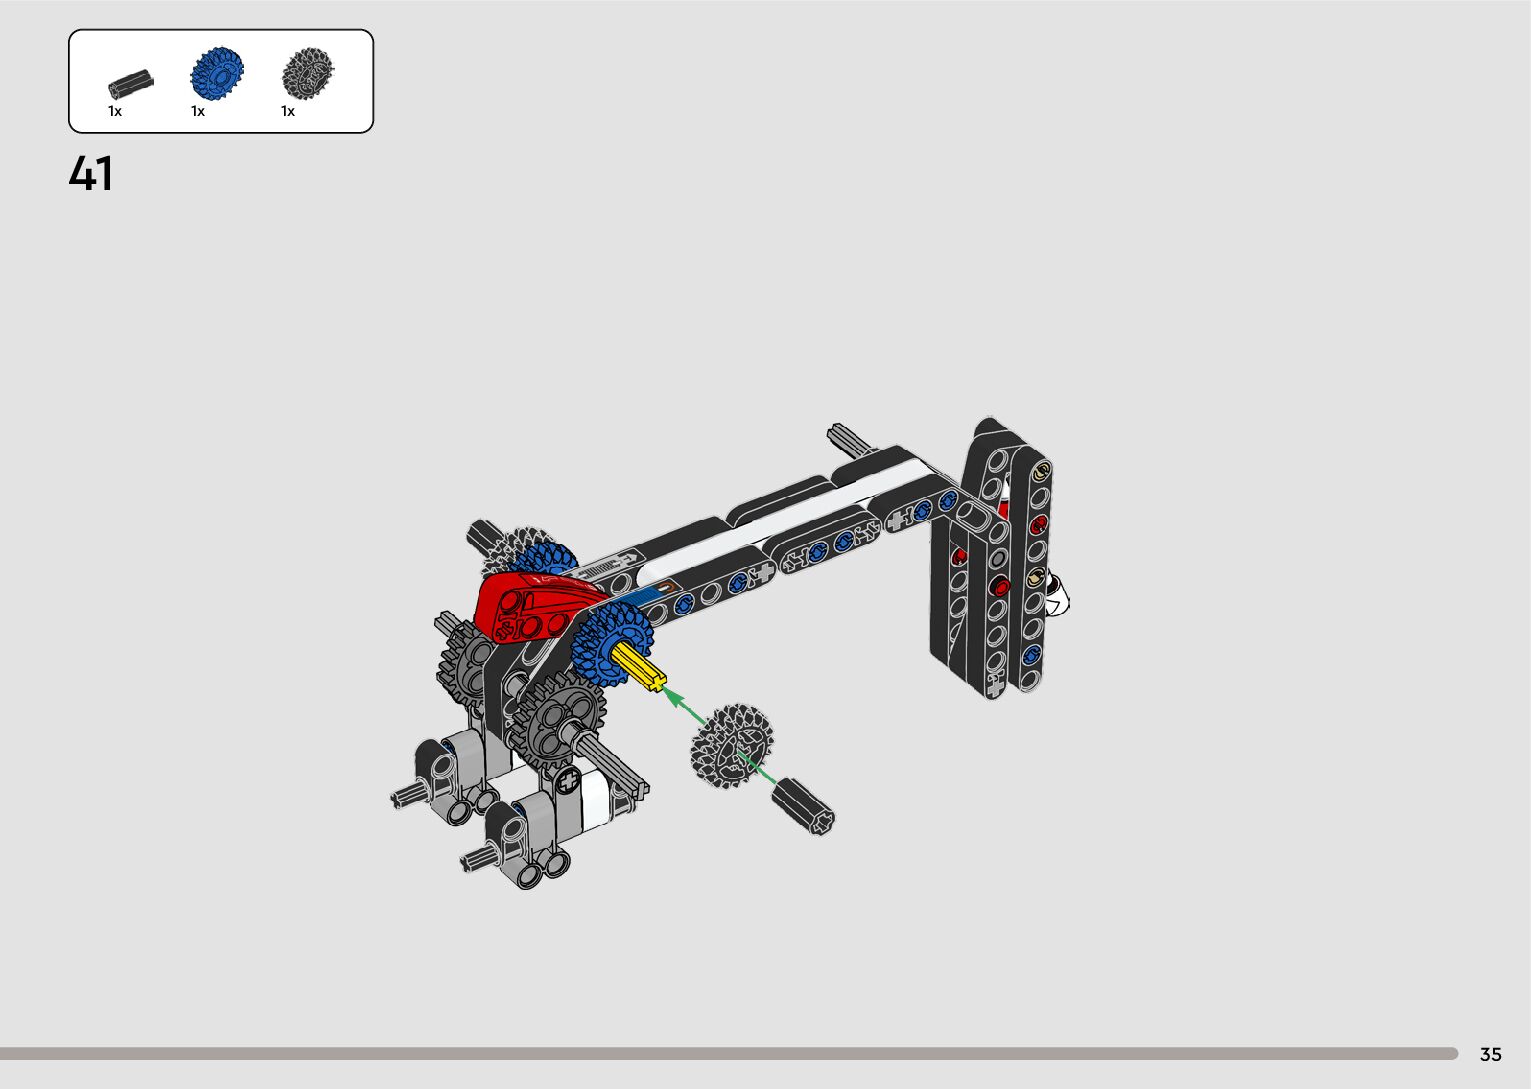Click the 1x label under the blue gear
This screenshot has height=1089, width=1531.
point(198,111)
